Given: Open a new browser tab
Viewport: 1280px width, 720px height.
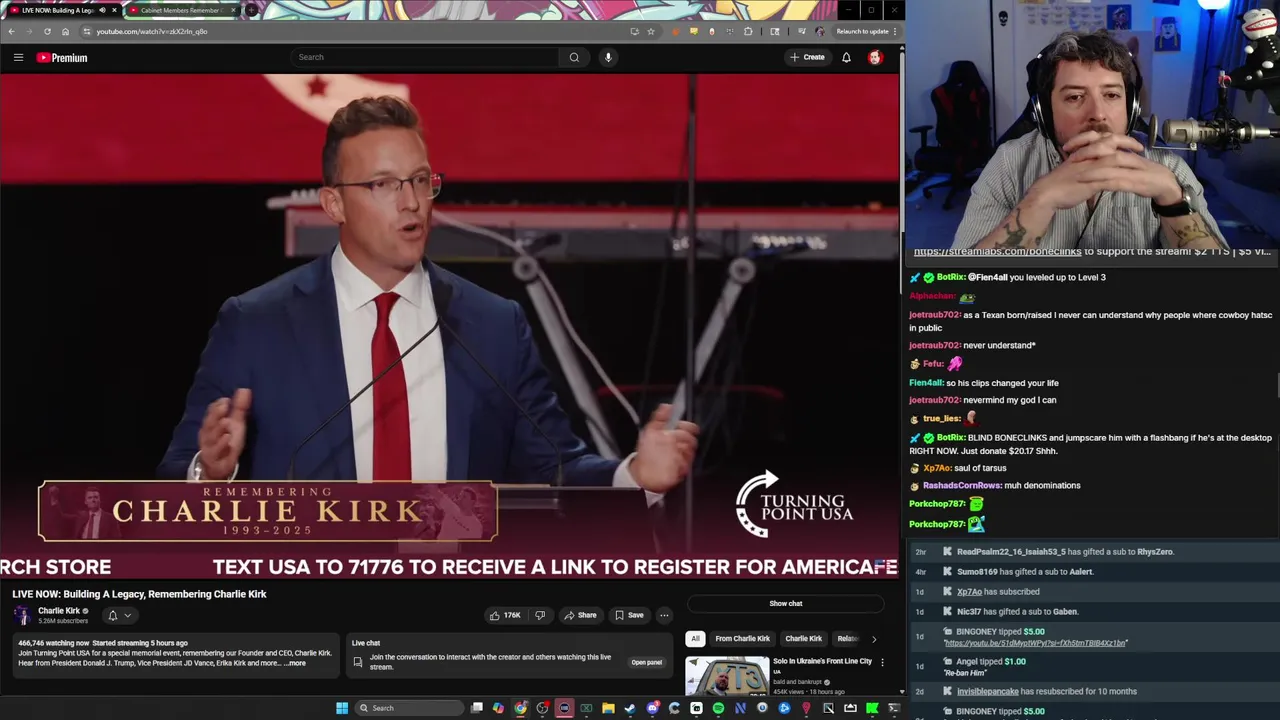Looking at the screenshot, I should click(252, 10).
